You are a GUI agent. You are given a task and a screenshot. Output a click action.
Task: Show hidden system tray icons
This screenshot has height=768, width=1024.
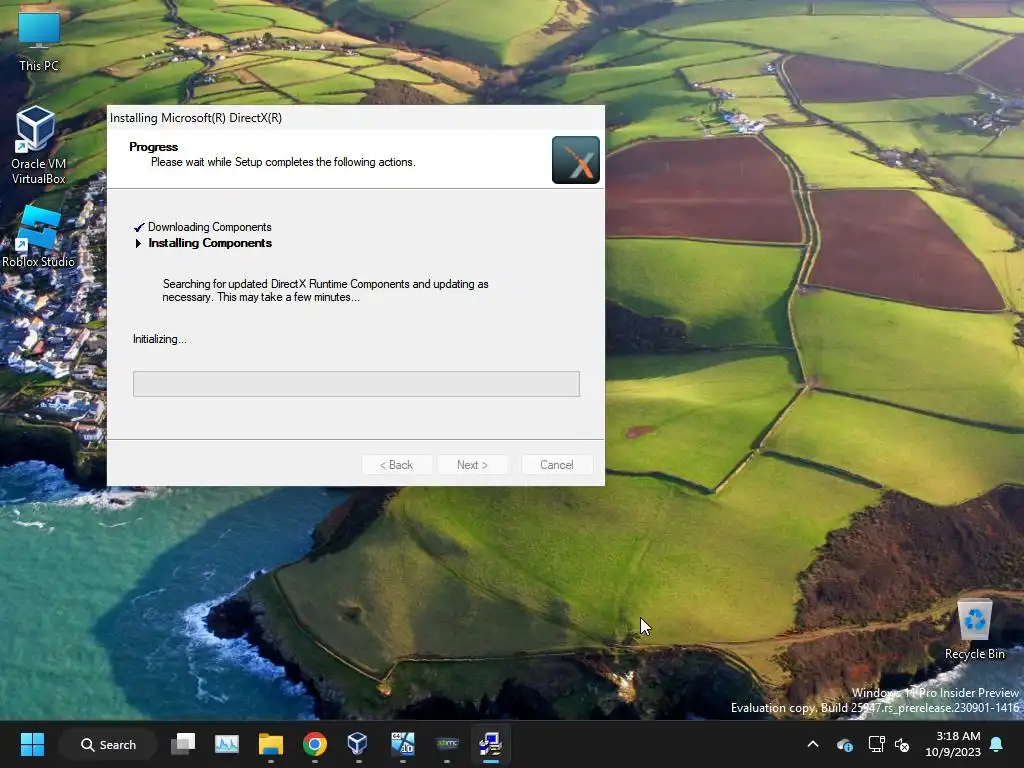pyautogui.click(x=813, y=744)
